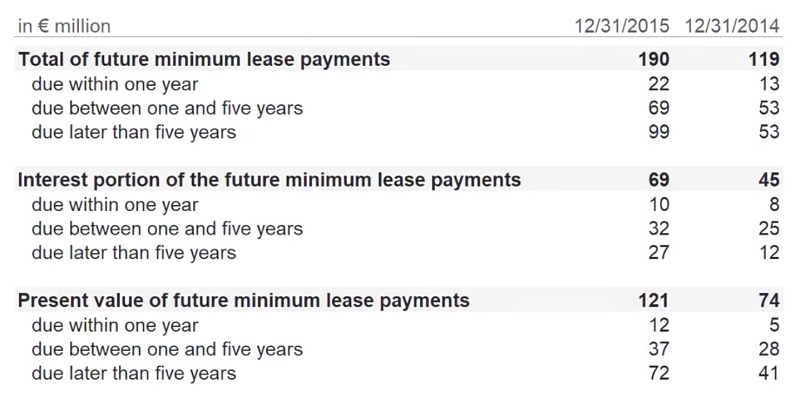Click the value 41 in the 2014 column
Image resolution: width=800 pixels, height=403 pixels.
tap(768, 373)
